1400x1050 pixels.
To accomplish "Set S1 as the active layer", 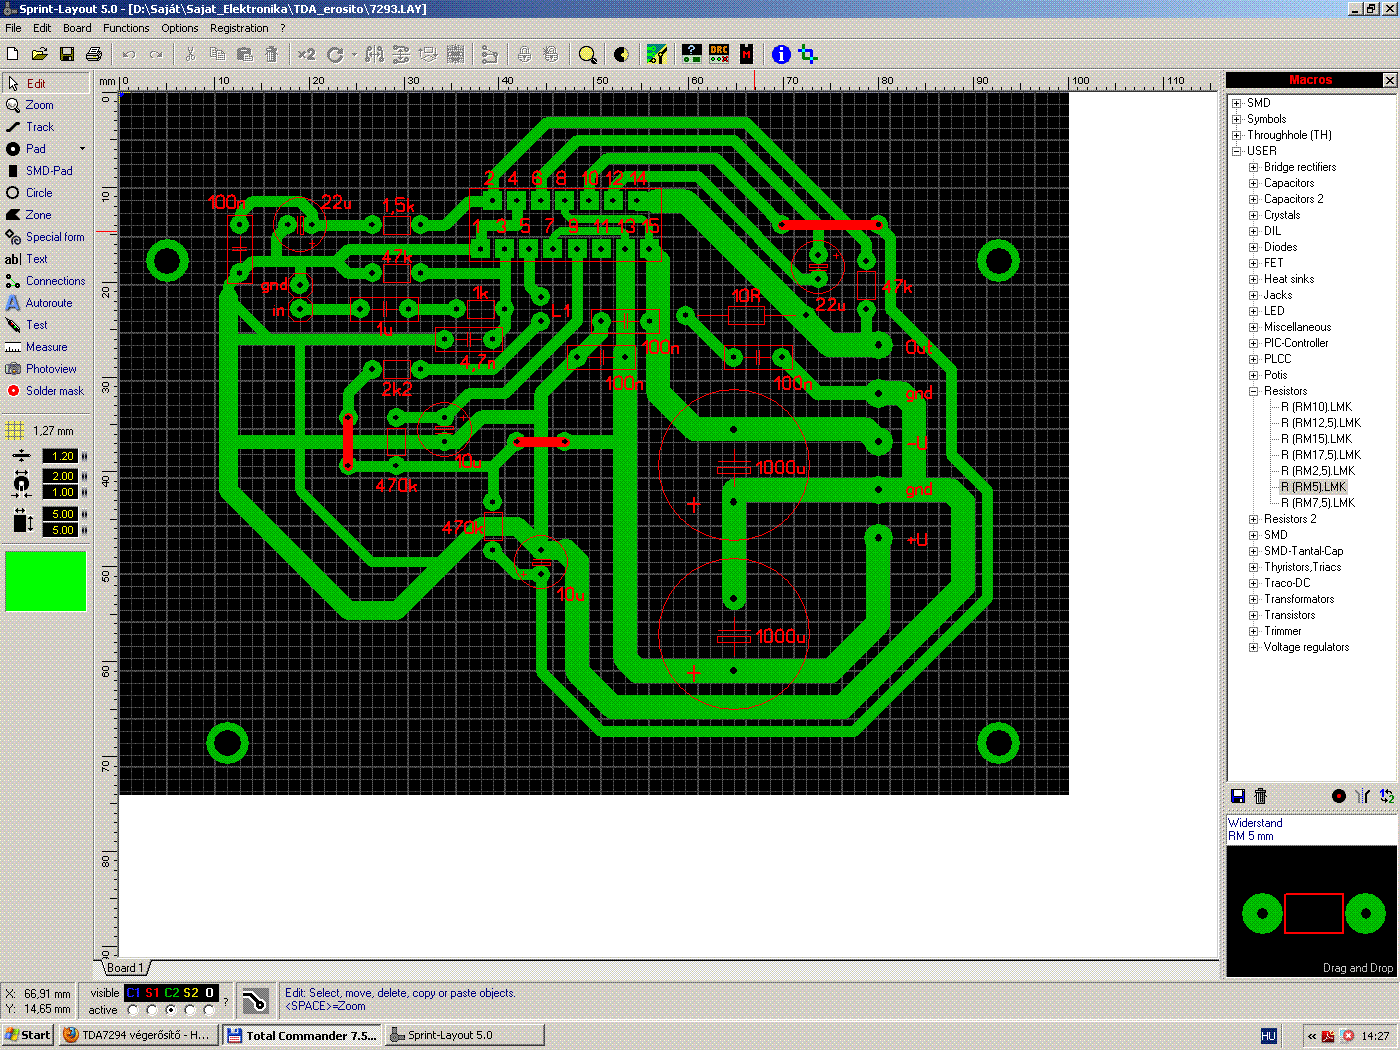I will (152, 1010).
